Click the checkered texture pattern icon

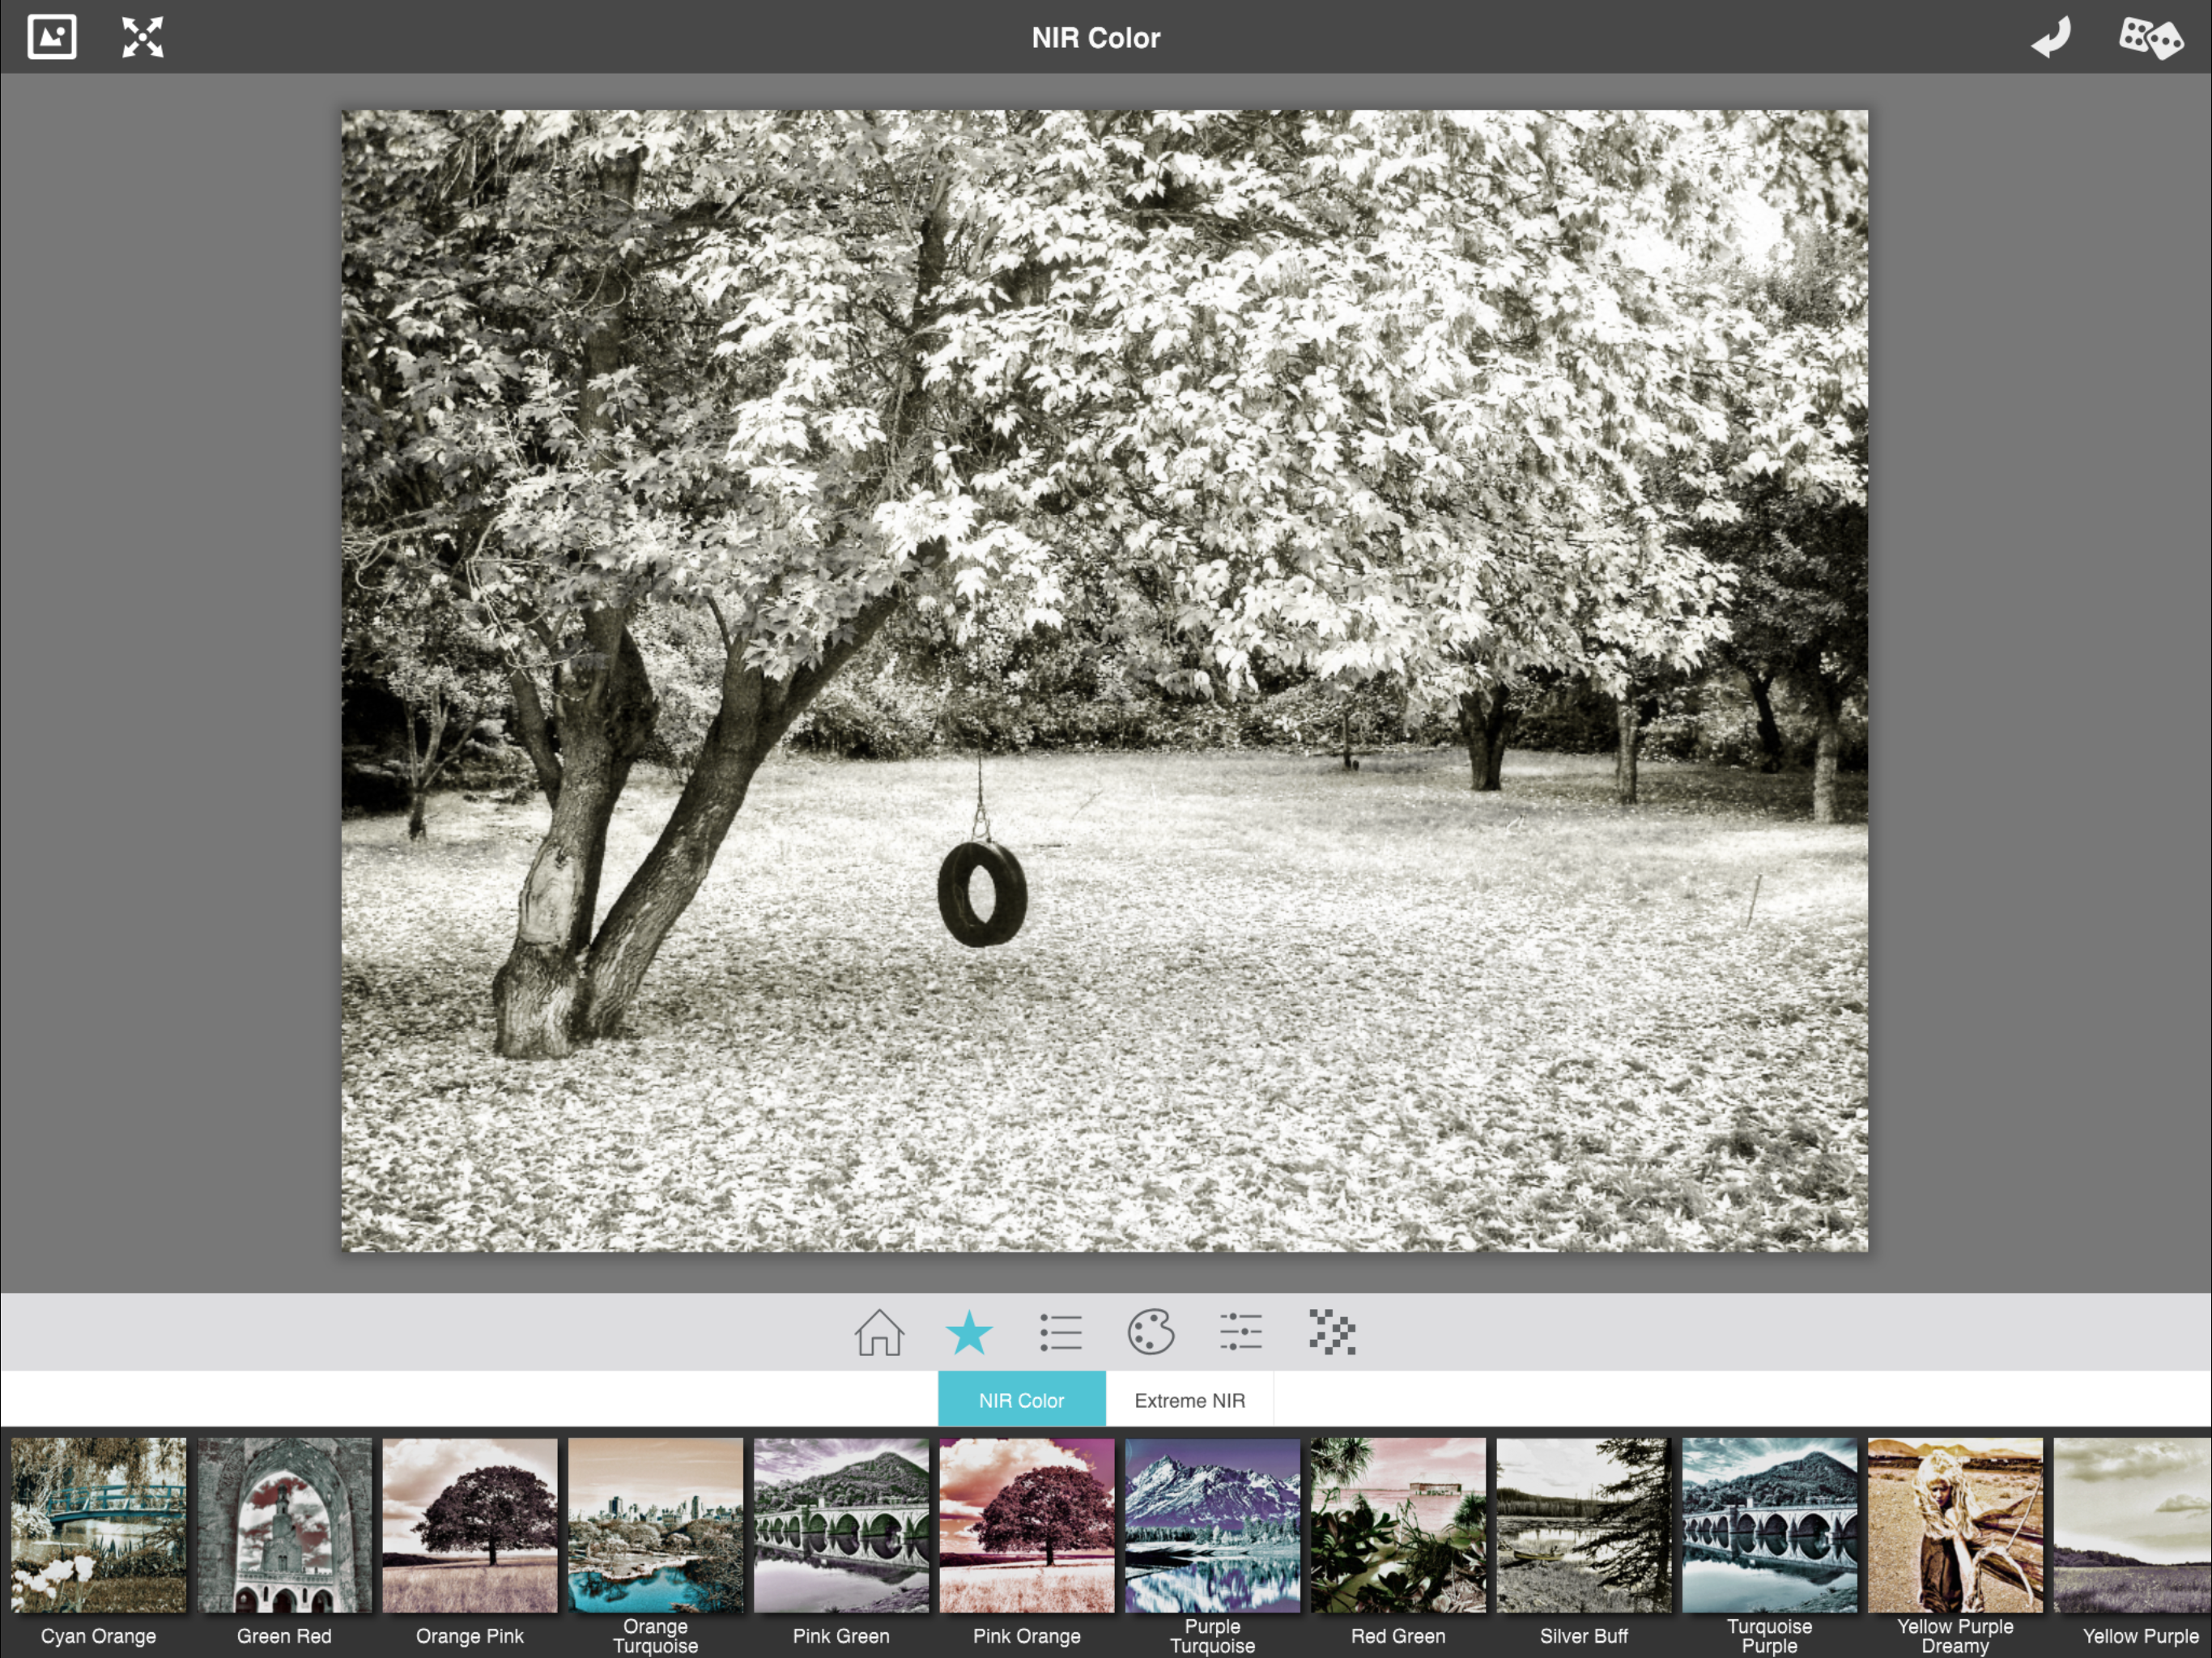coord(1332,1332)
